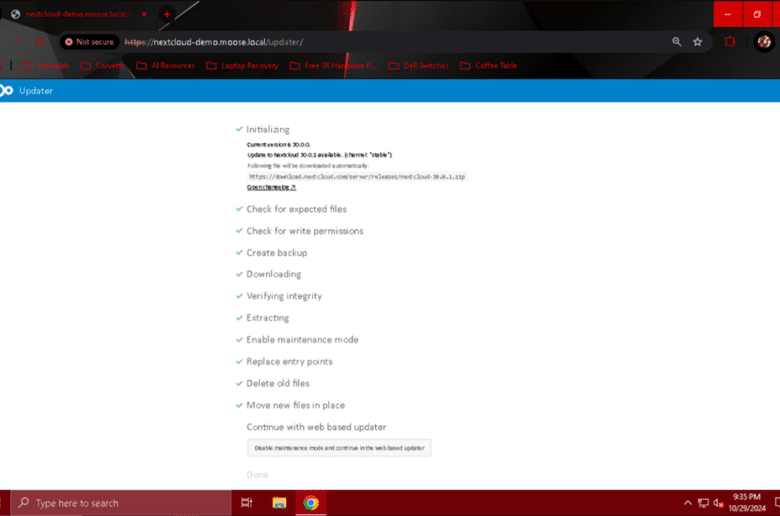
Task: Reload the page with the refresh icon
Action: click(40, 42)
